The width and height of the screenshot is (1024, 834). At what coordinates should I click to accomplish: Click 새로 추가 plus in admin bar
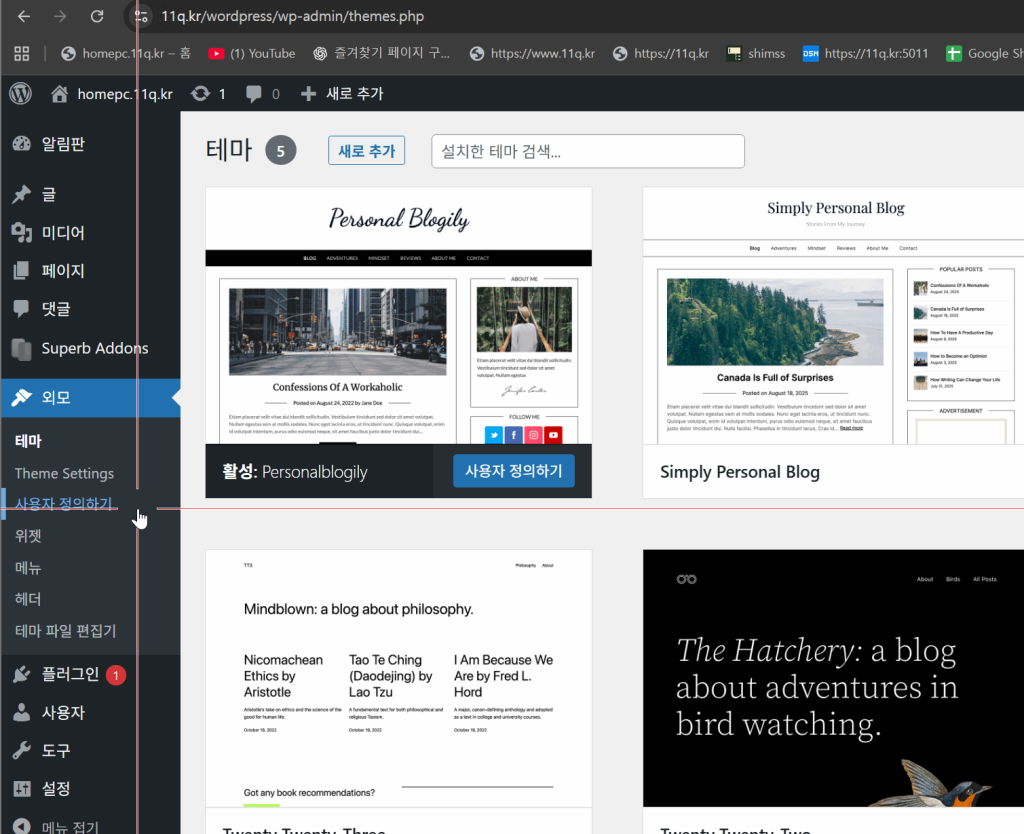coord(342,93)
